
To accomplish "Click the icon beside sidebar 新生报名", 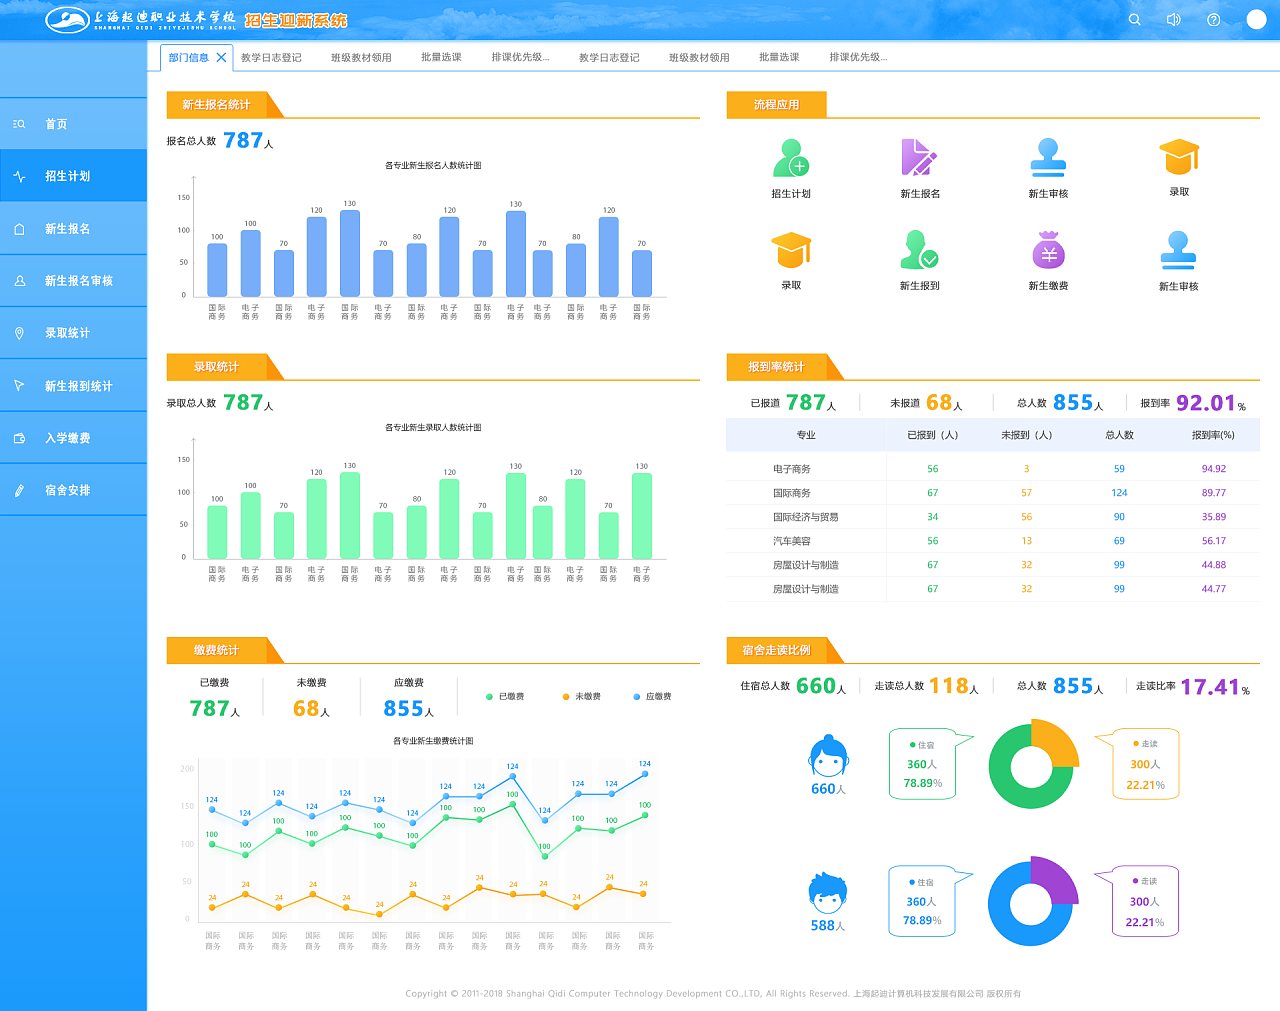I will 19,229.
